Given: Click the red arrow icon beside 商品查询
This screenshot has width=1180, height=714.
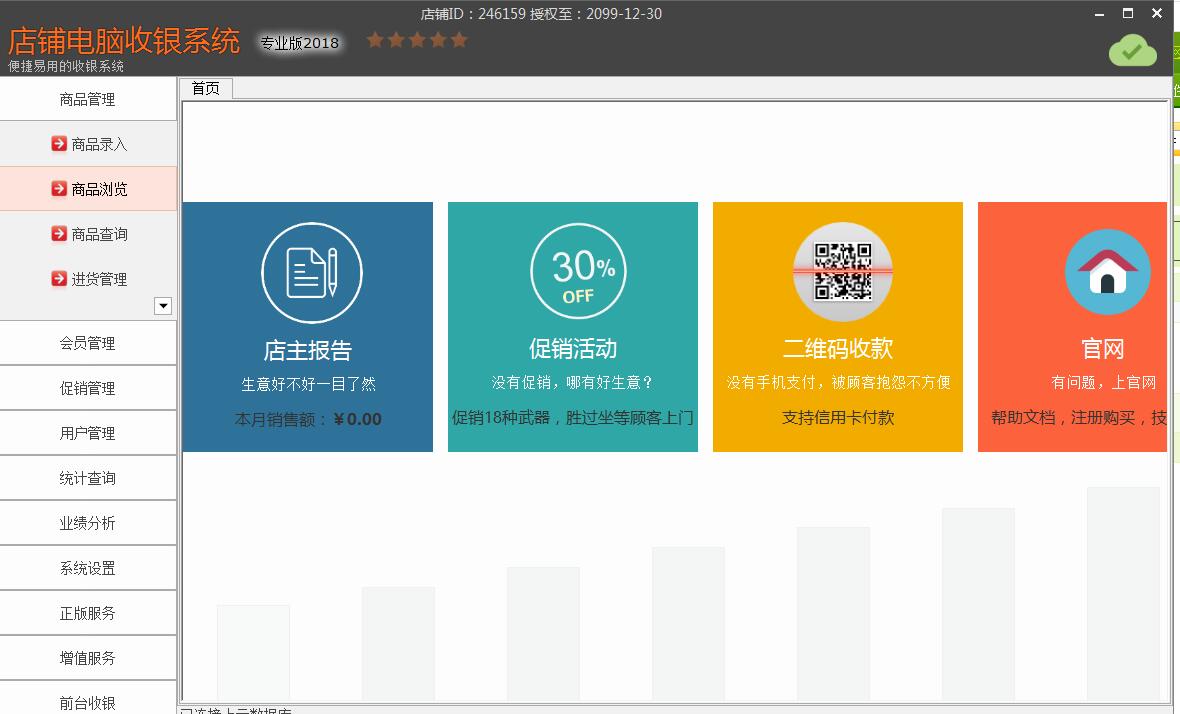Looking at the screenshot, I should click(59, 234).
